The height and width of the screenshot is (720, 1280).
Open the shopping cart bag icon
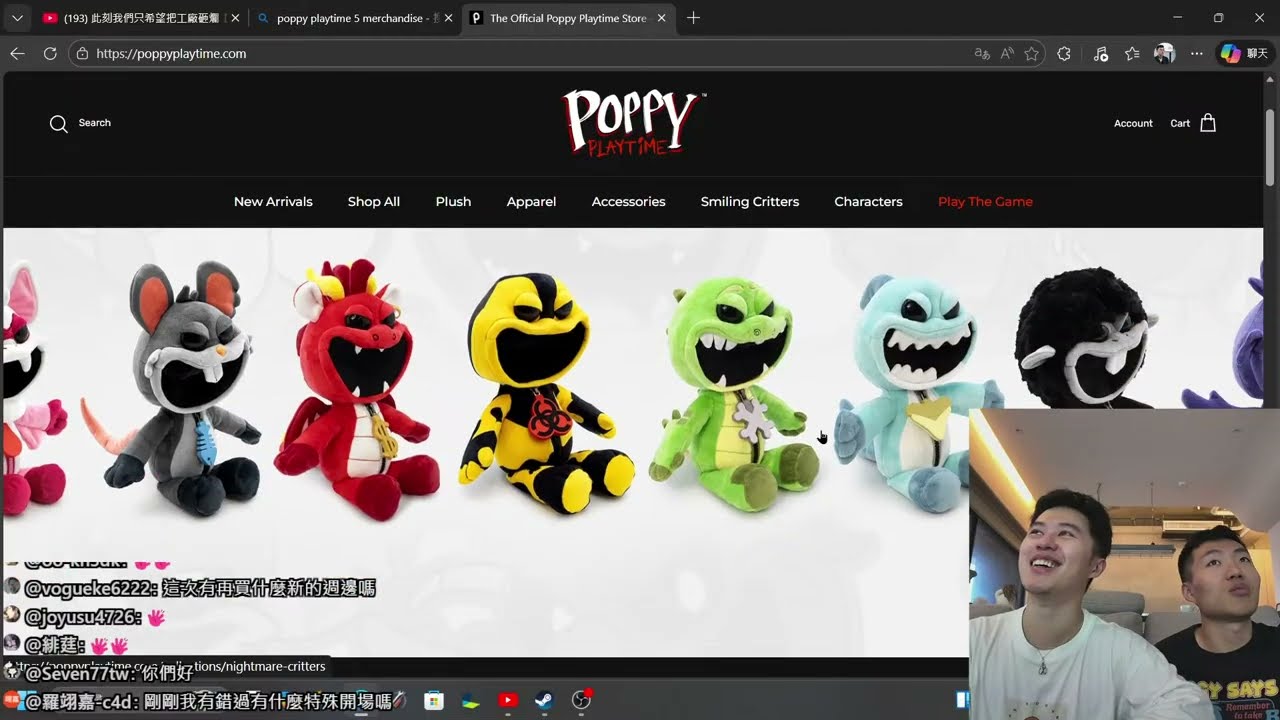(x=1208, y=123)
